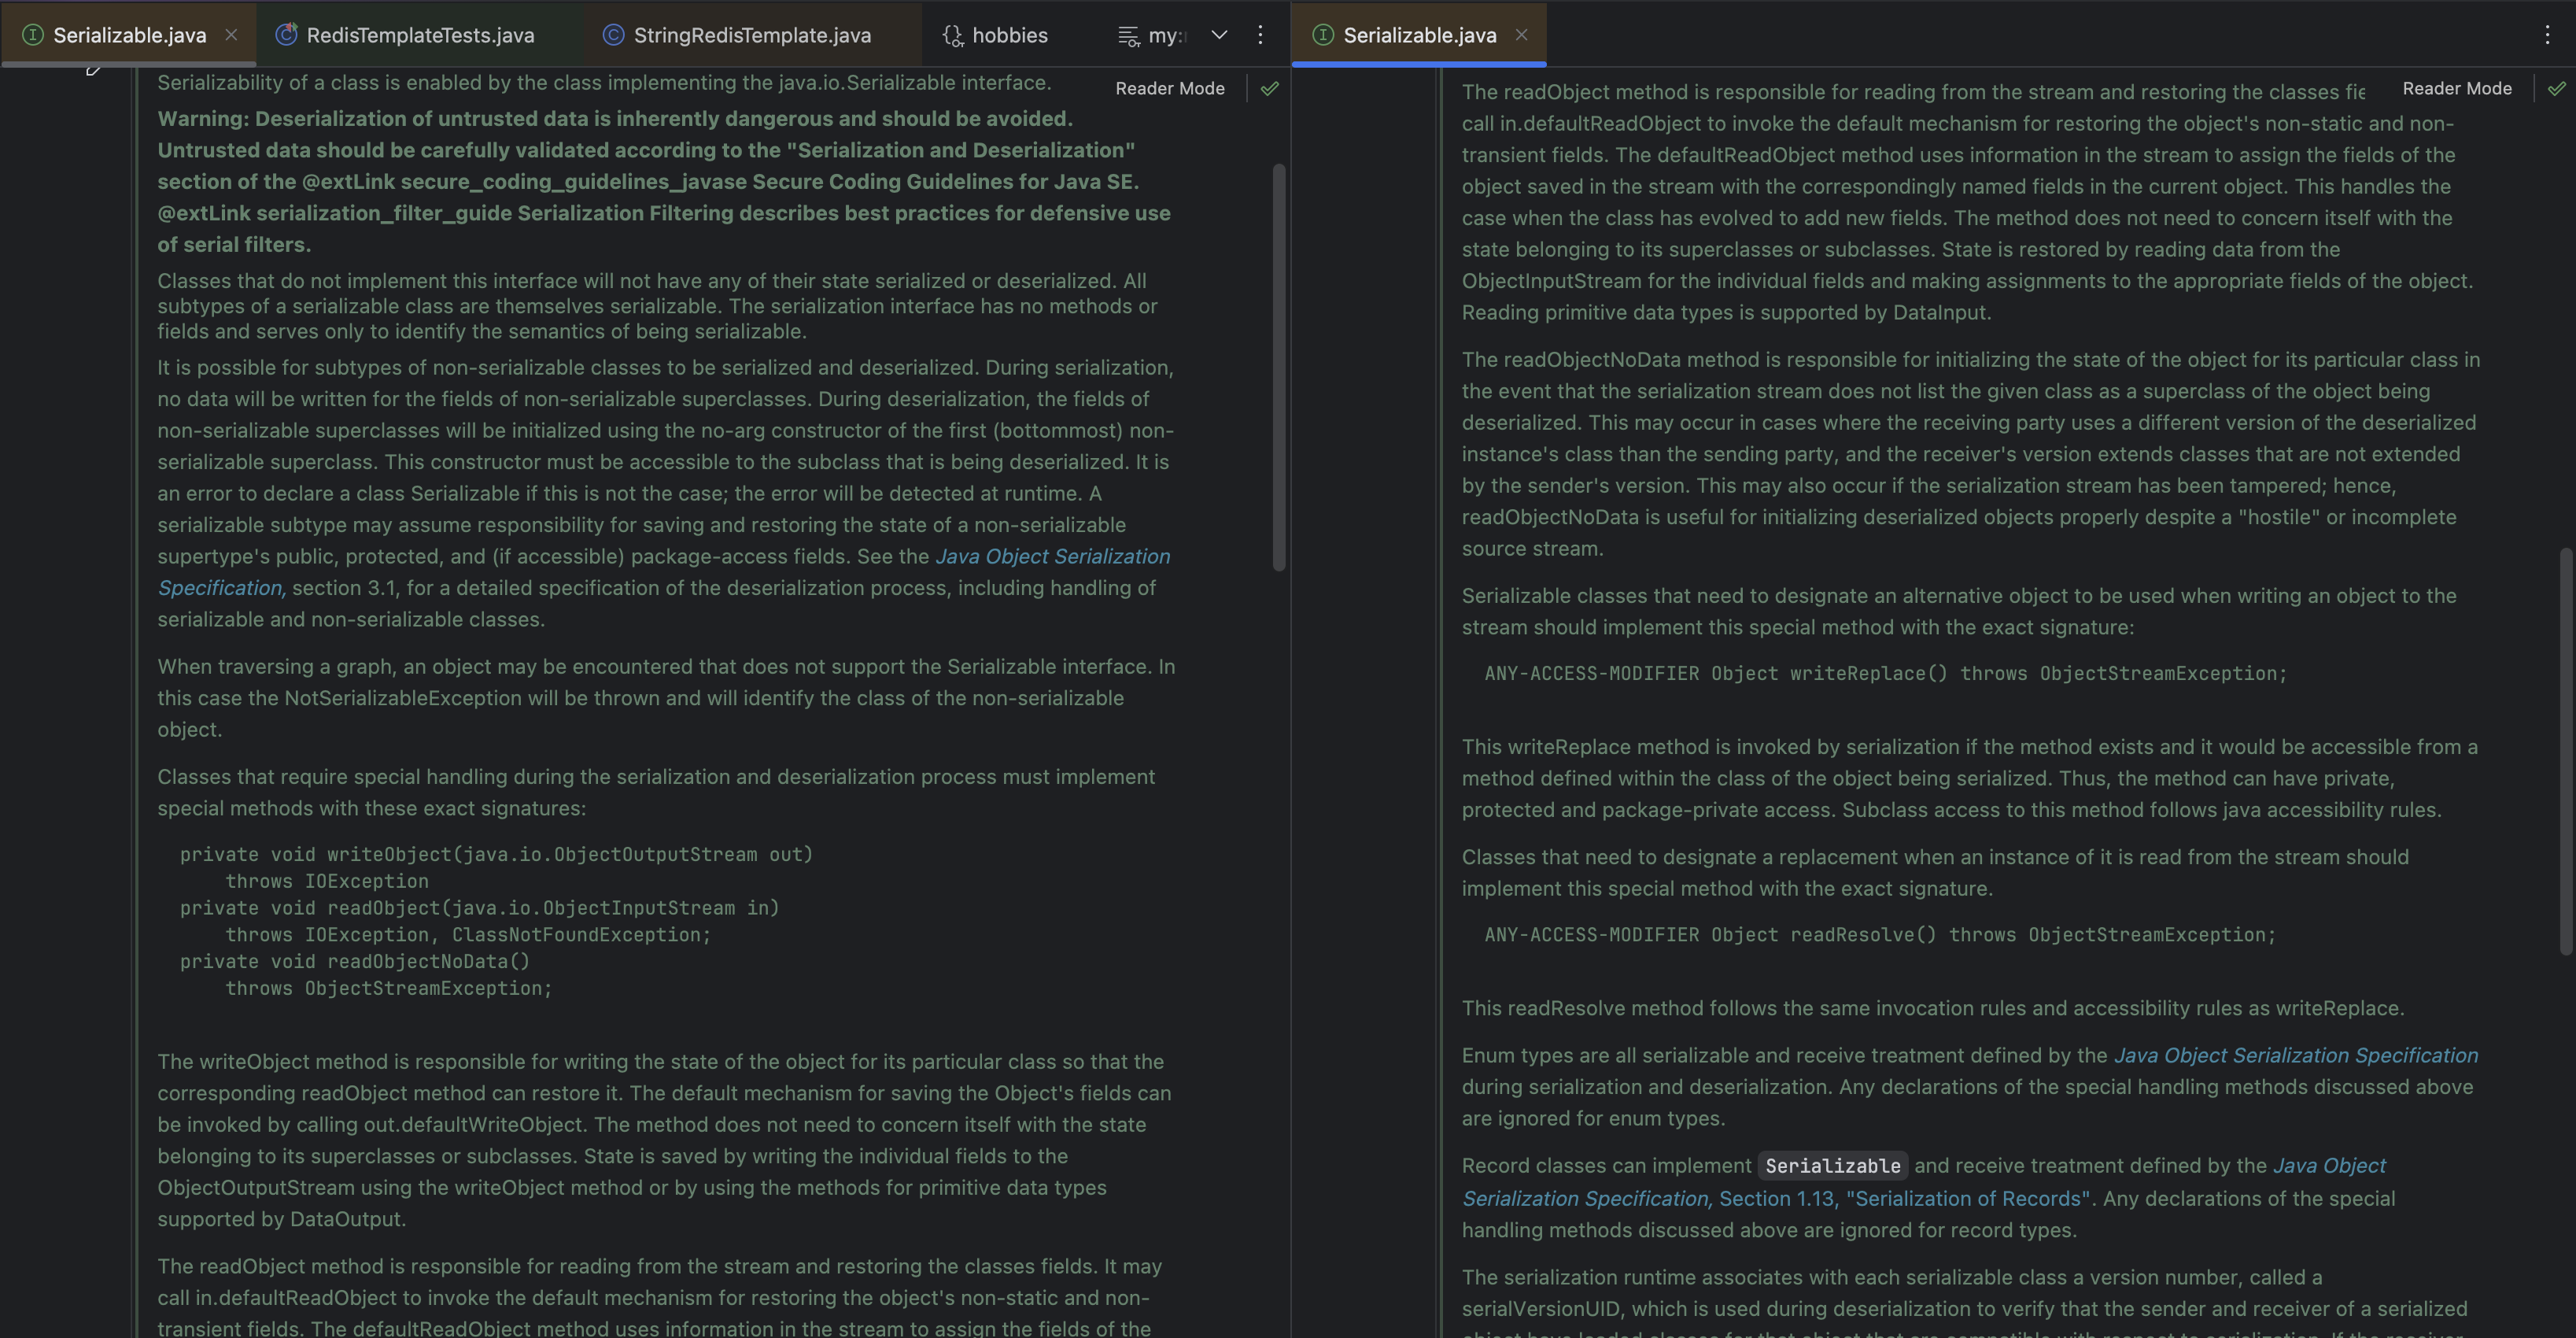Close the right Serializable.java tab
Viewport: 2576px width, 1338px height.
[1521, 35]
